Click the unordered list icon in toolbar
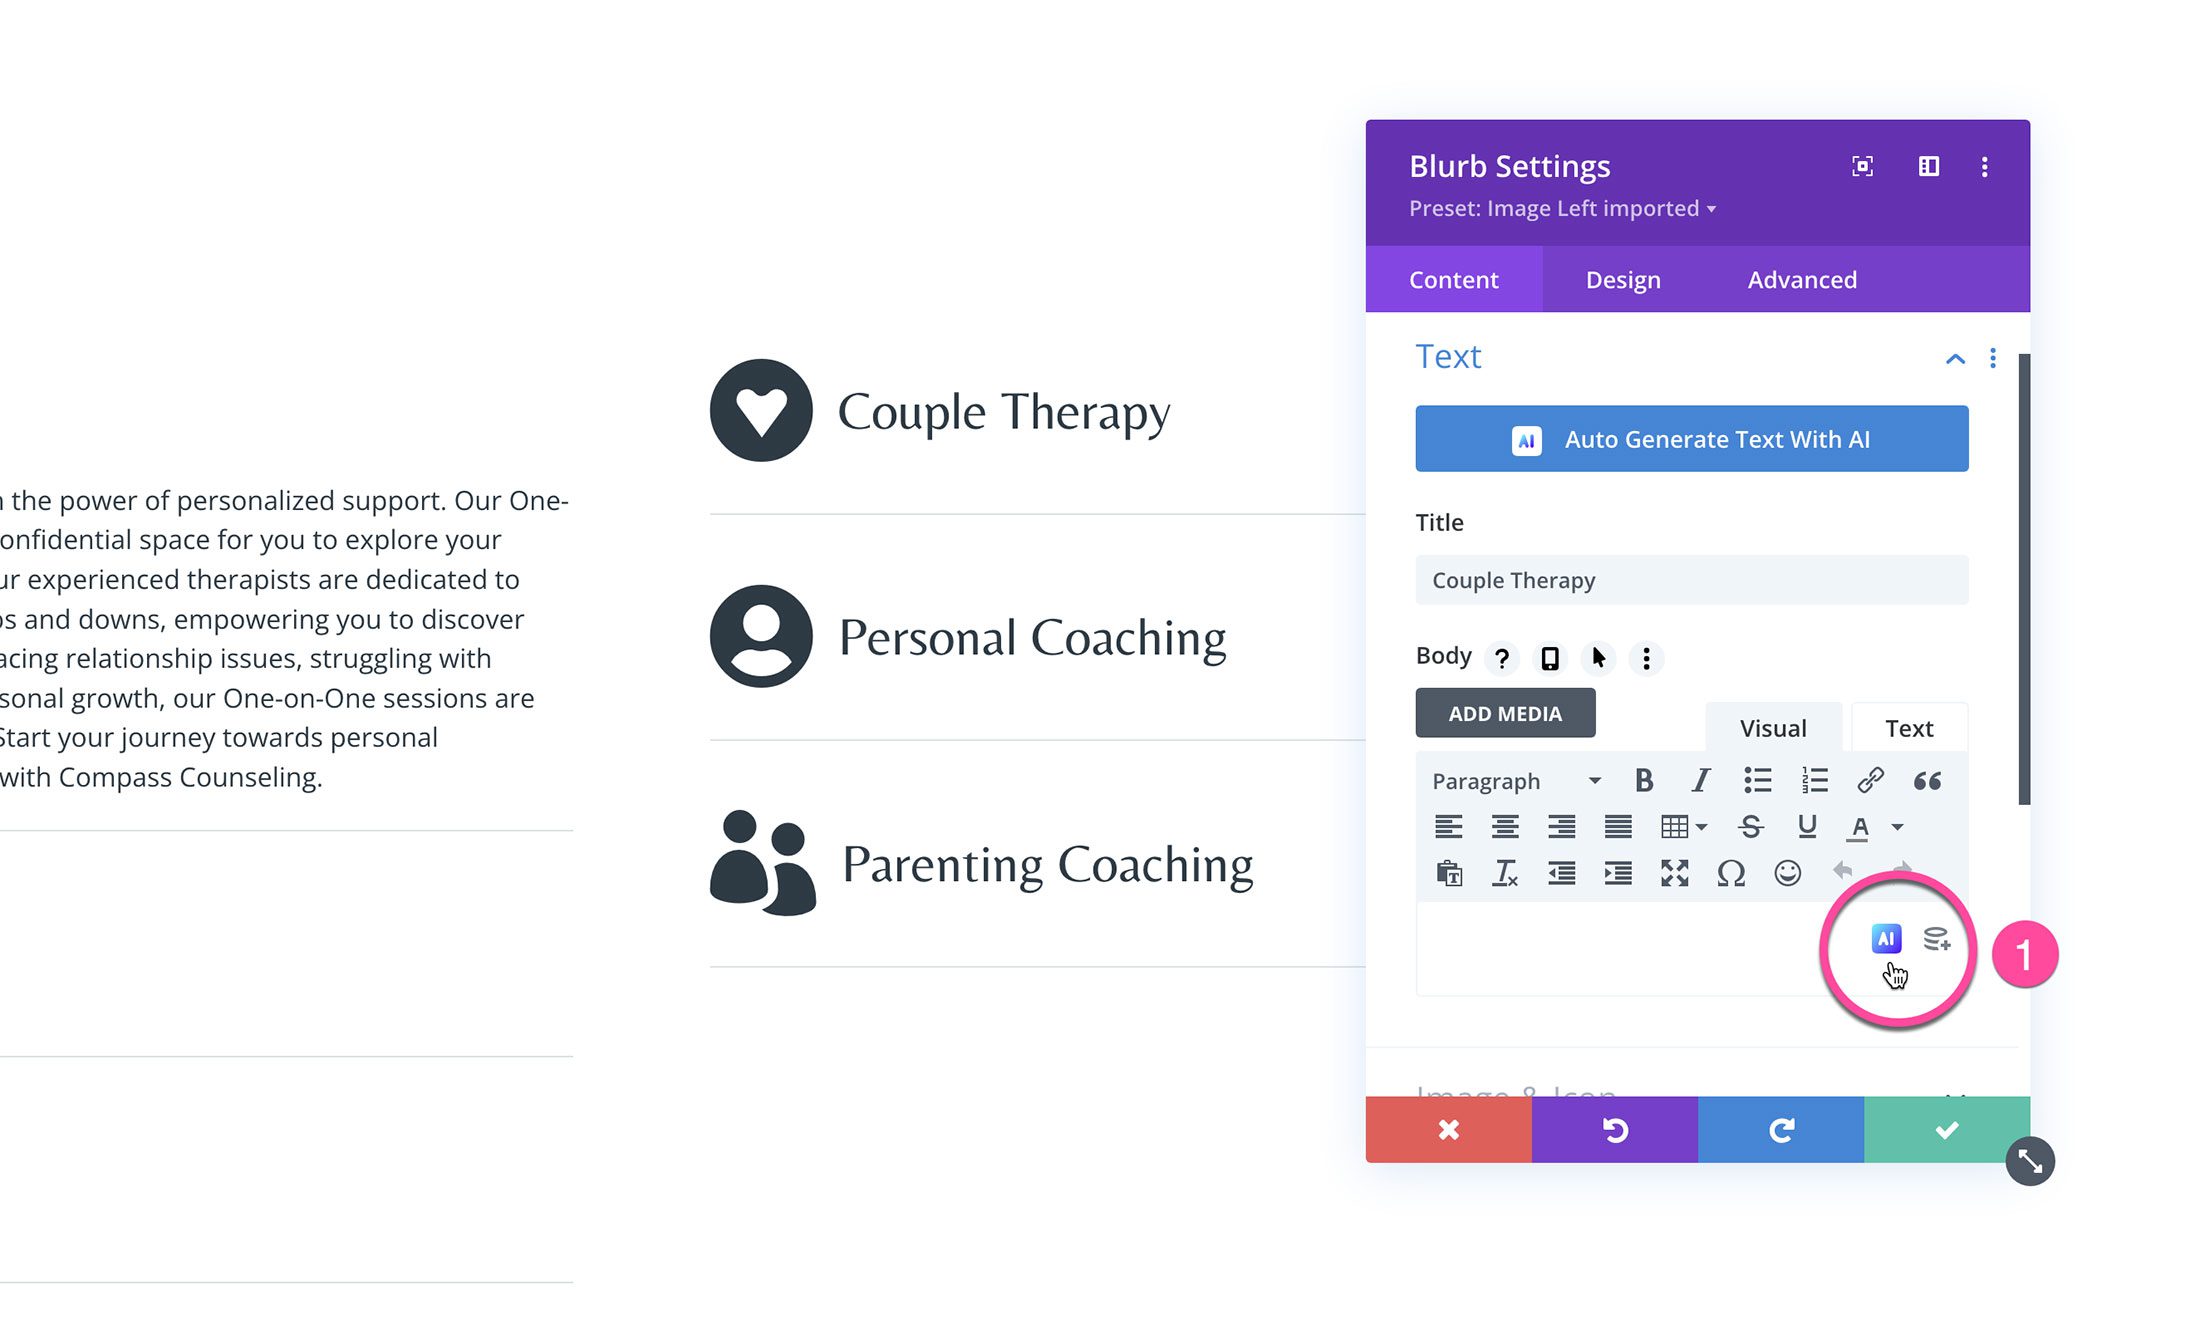 (1757, 779)
